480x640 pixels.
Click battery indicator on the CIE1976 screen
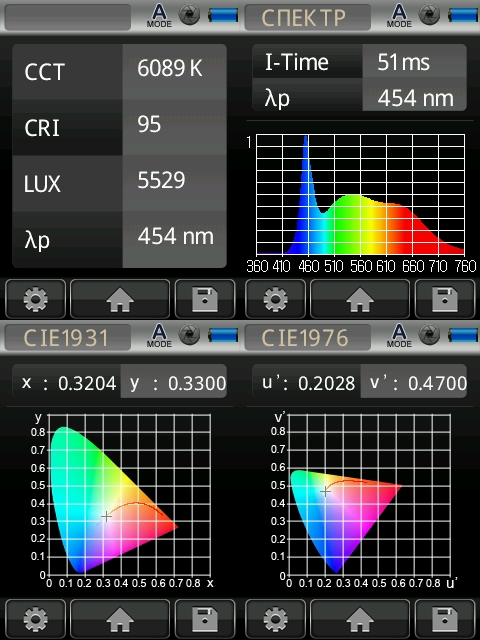click(462, 336)
